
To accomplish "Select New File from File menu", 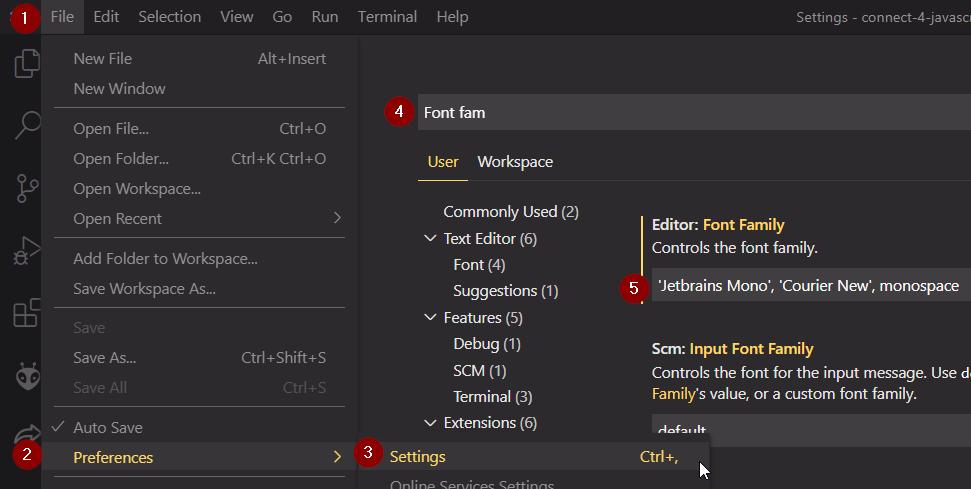I will point(102,59).
